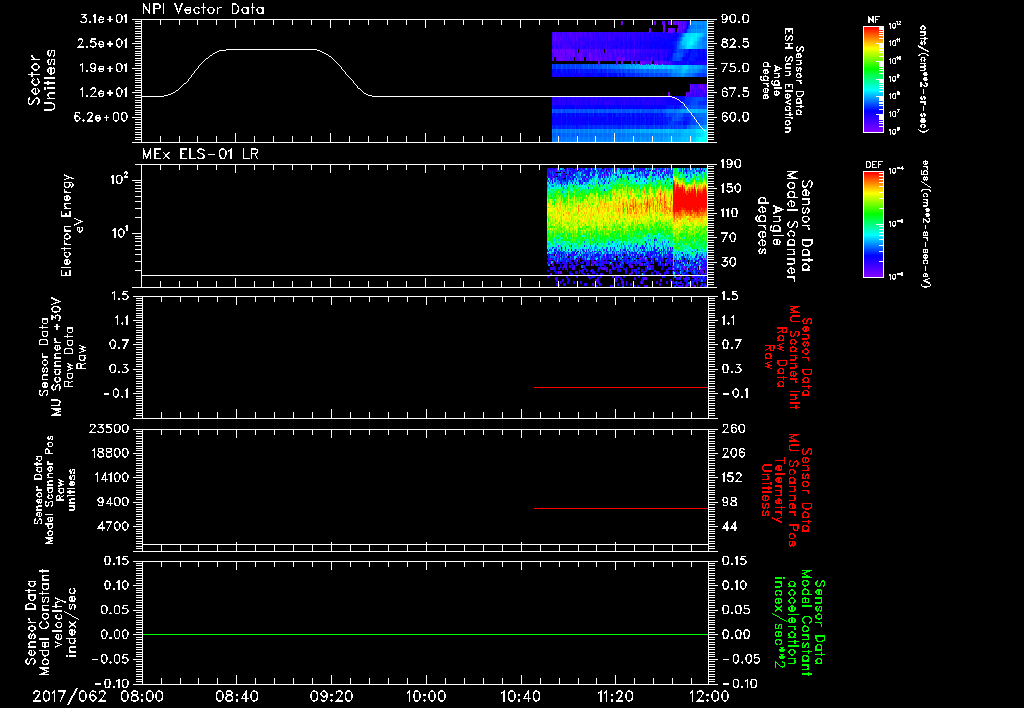This screenshot has width=1024, height=708.
Task: Click the "260" telemetry axis value
Action: [x=731, y=428]
